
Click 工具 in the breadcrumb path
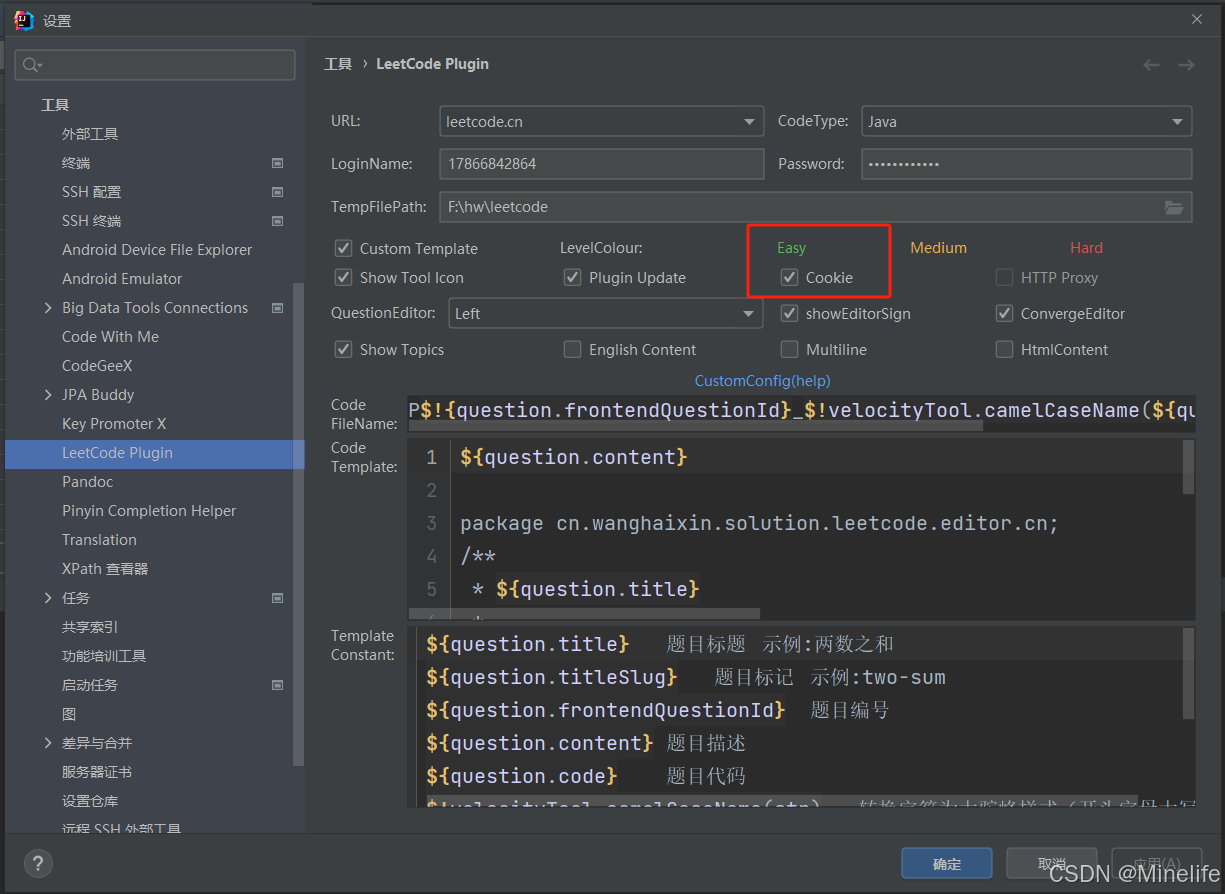click(x=338, y=63)
